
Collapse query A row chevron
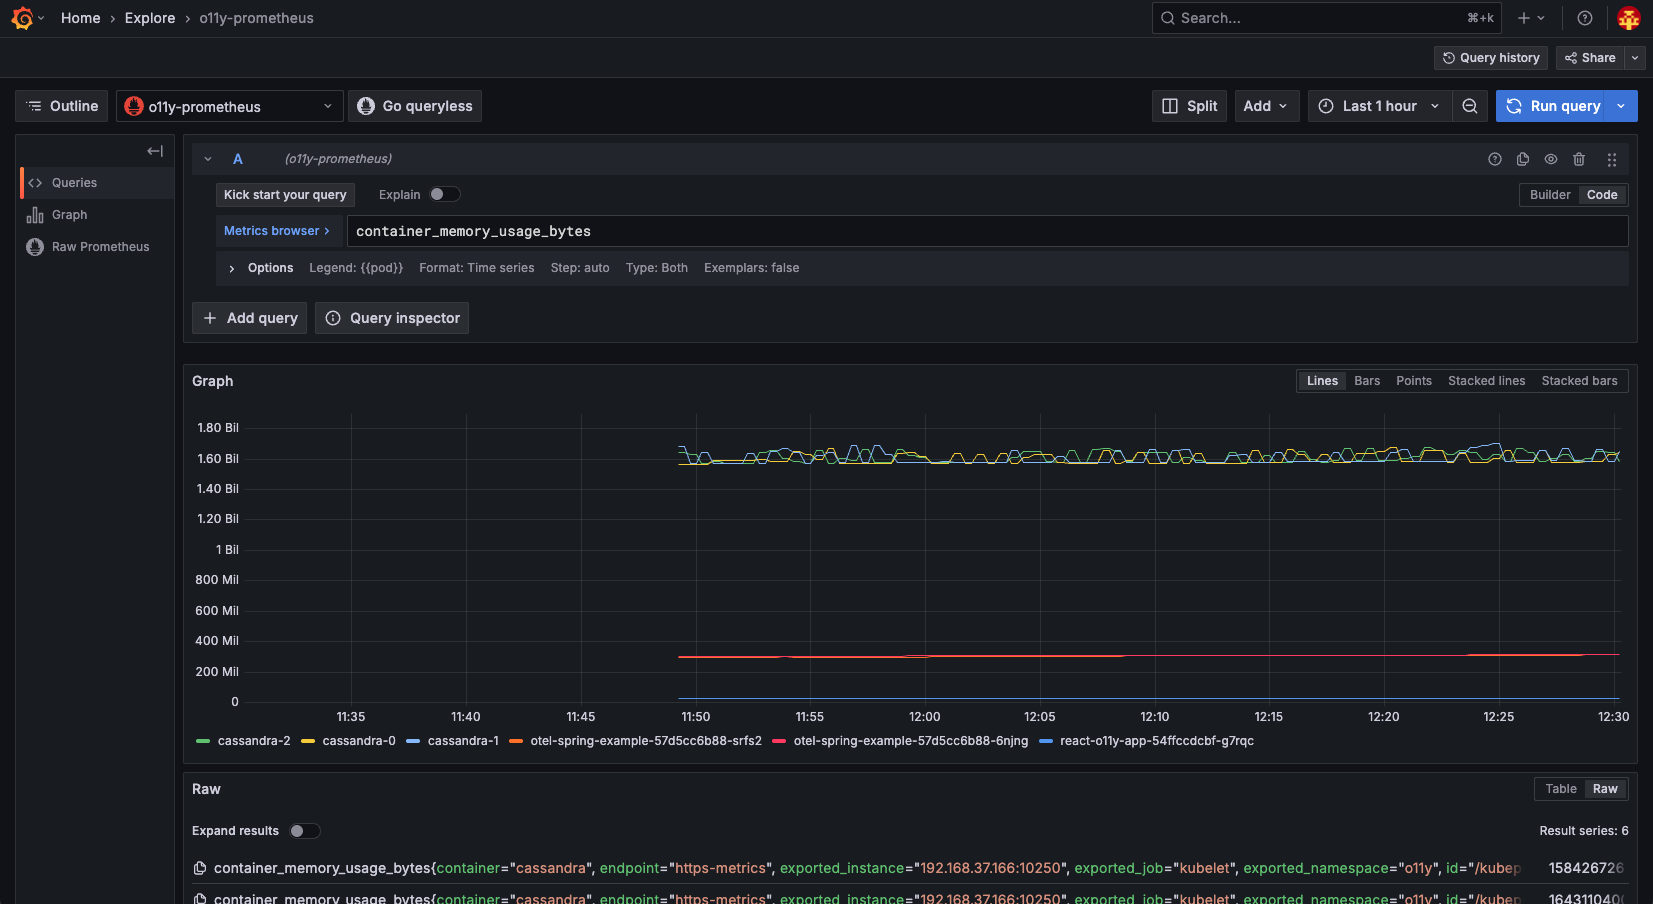point(208,159)
